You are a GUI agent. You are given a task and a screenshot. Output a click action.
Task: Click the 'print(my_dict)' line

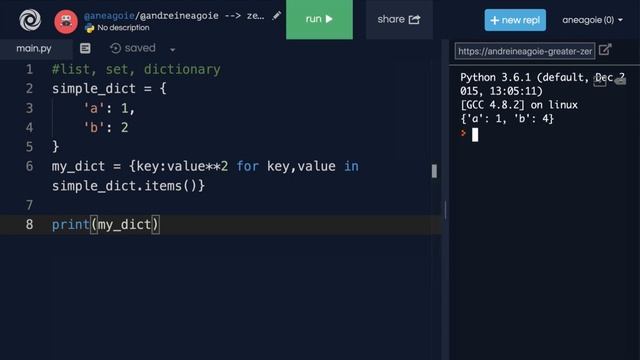(106, 224)
